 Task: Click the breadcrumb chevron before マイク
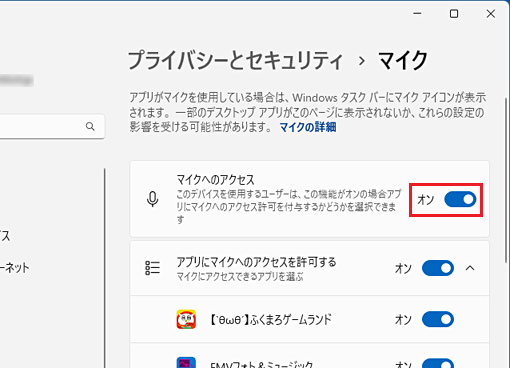point(361,61)
